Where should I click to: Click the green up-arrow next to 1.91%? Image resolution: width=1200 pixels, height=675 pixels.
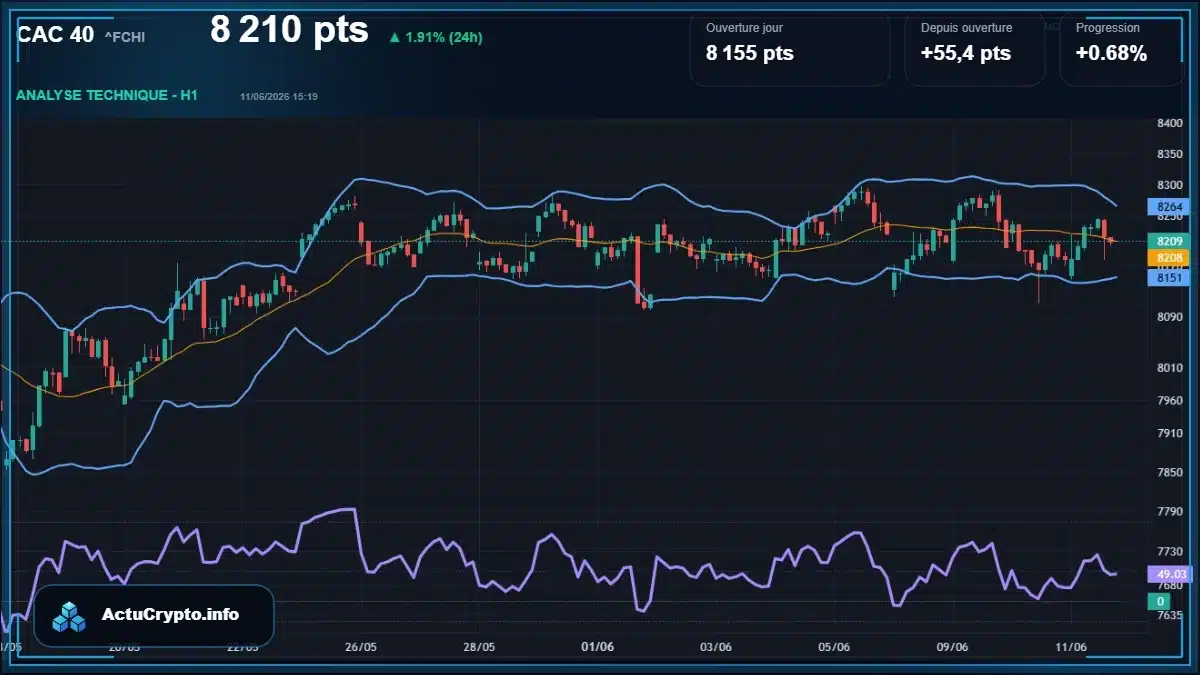pyautogui.click(x=395, y=38)
